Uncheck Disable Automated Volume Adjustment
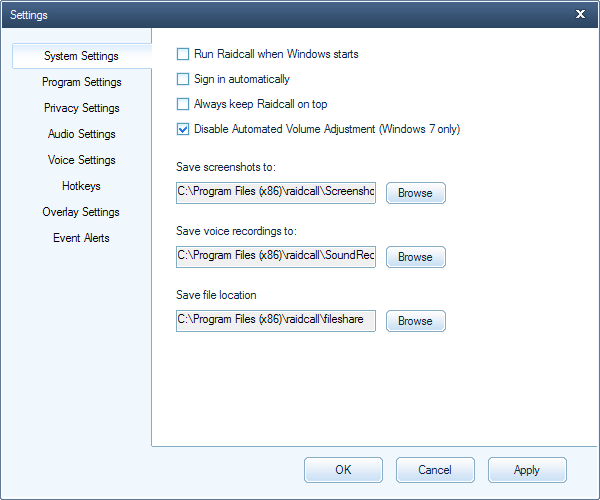The image size is (600, 500). (x=183, y=129)
